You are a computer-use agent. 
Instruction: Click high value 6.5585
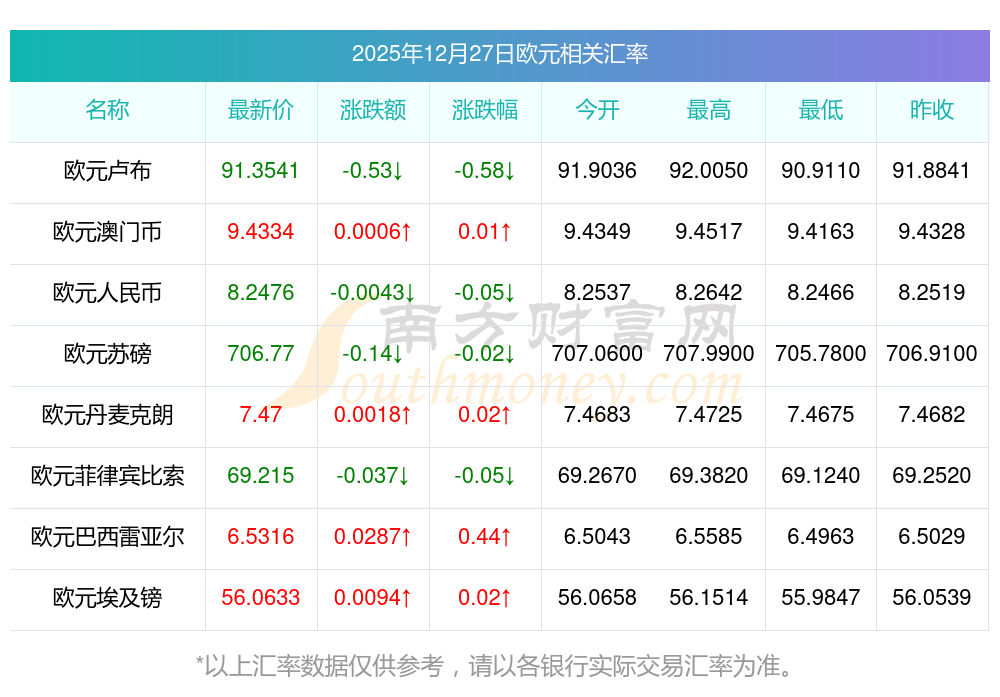click(x=709, y=536)
